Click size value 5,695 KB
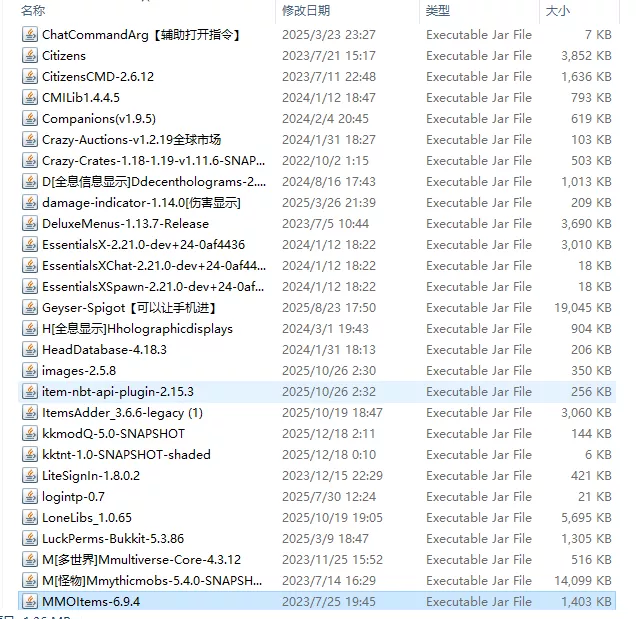Viewport: 641px width, 619px height. [586, 518]
